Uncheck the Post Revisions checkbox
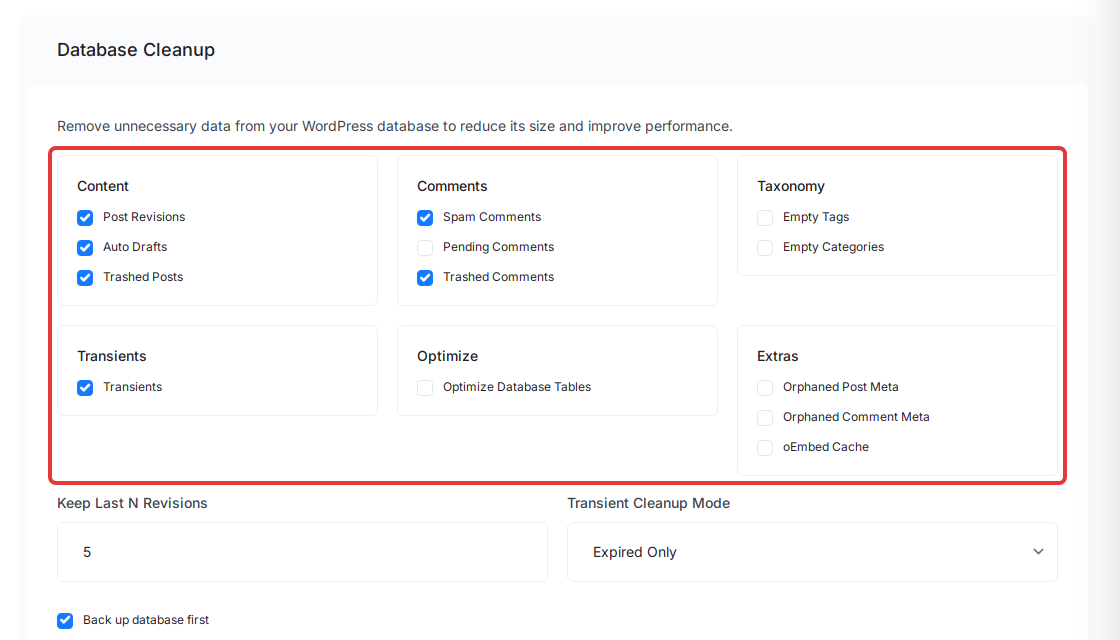The image size is (1120, 640). [85, 217]
